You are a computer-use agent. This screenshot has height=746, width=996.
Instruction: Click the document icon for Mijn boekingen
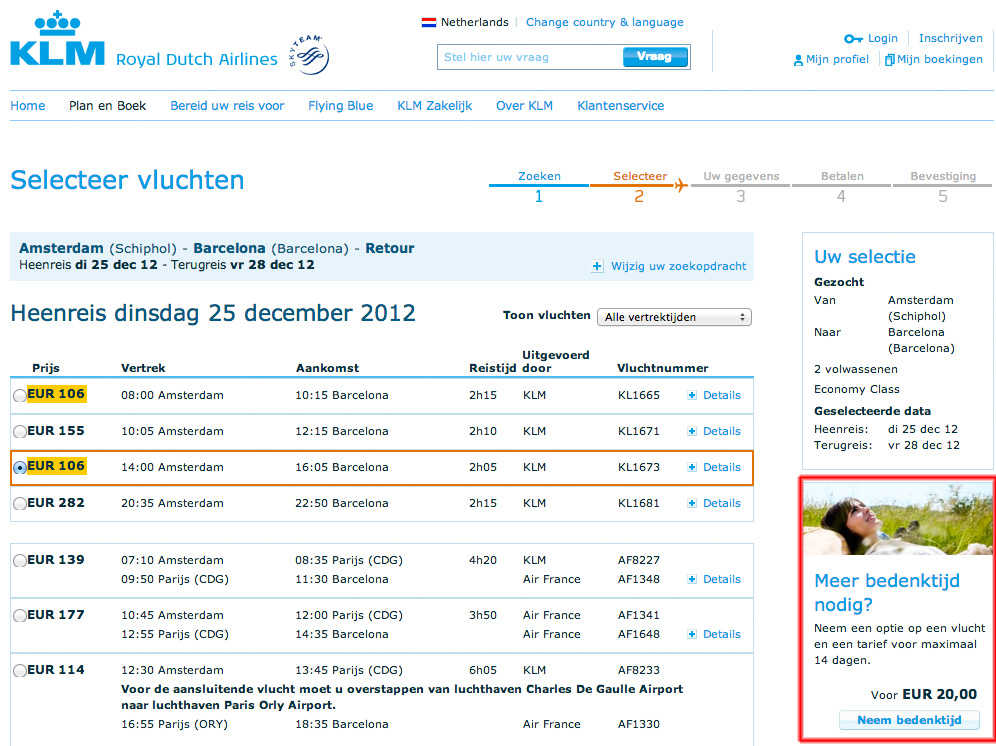889,60
